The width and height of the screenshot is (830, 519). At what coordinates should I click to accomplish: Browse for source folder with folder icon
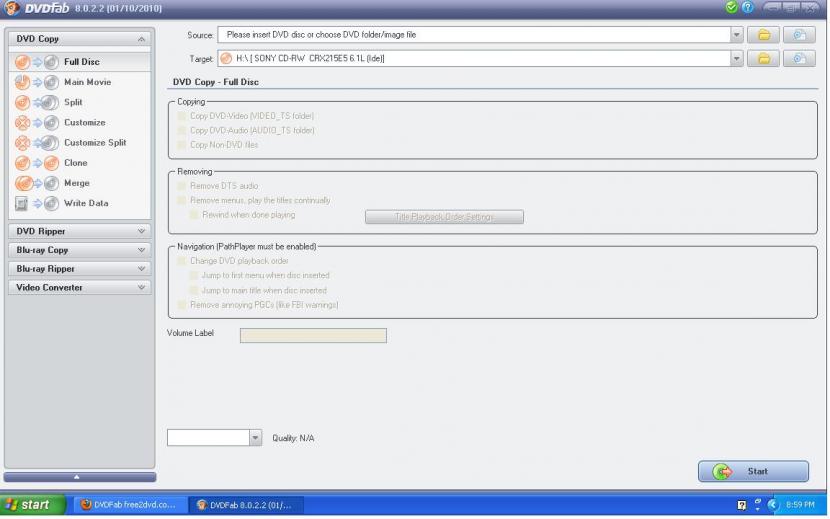pyautogui.click(x=765, y=35)
